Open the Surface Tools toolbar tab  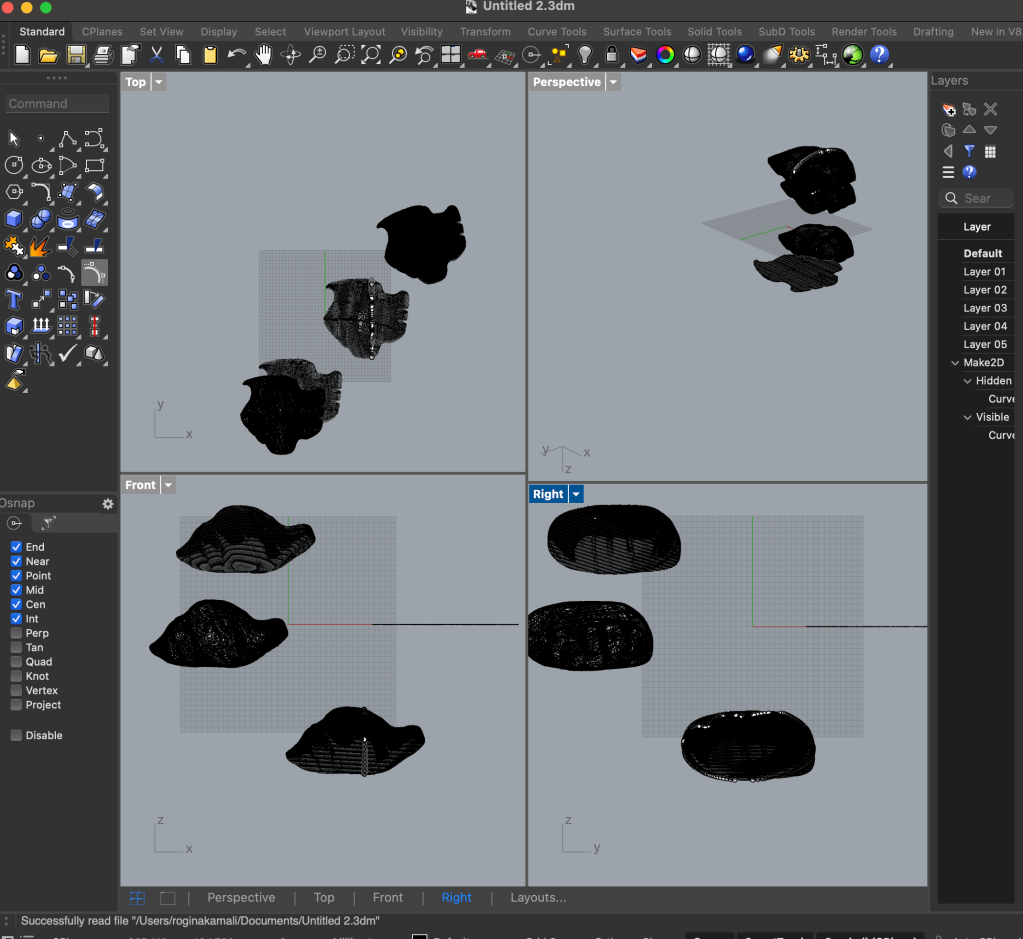coord(637,32)
